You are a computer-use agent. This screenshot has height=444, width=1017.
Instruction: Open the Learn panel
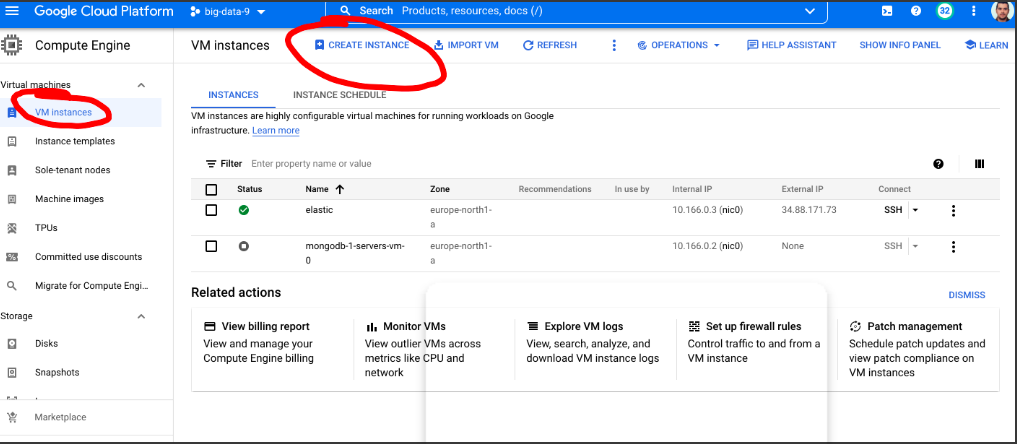pyautogui.click(x=987, y=45)
